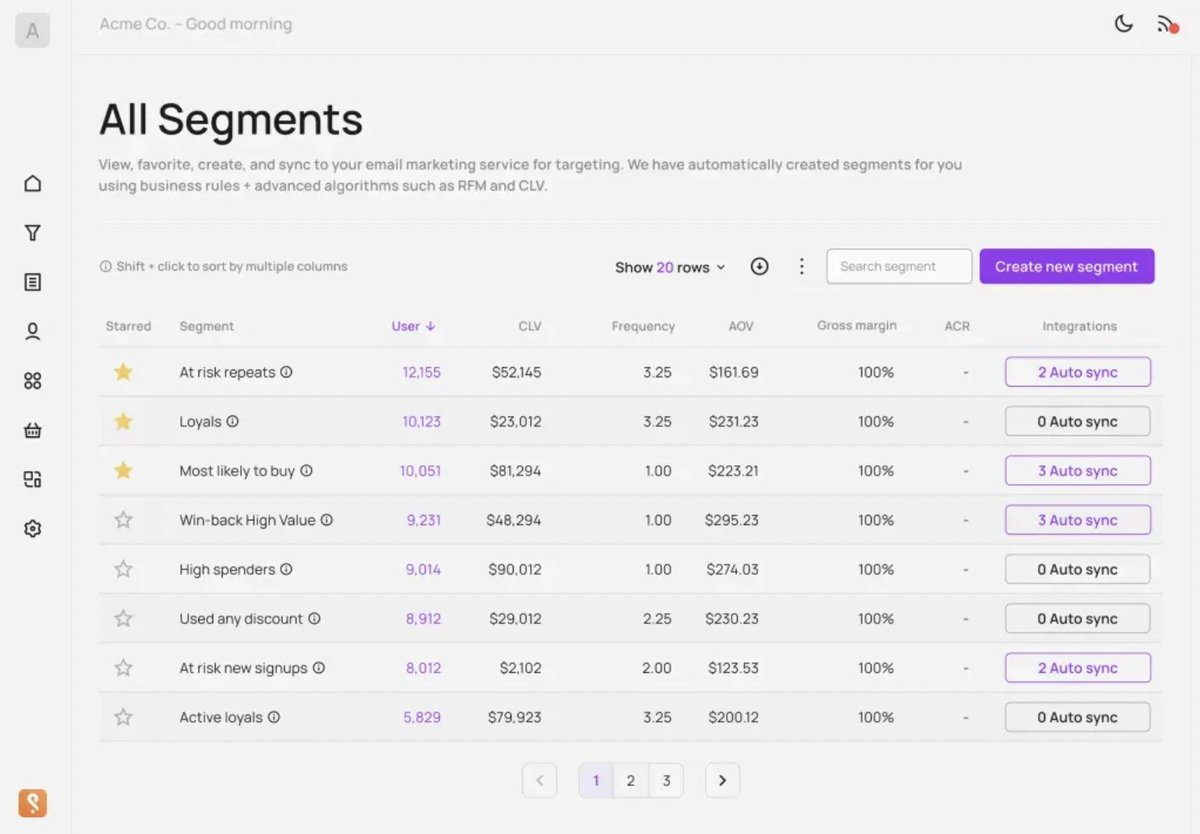Open the Home icon in sidebar
1200x834 pixels.
32,183
